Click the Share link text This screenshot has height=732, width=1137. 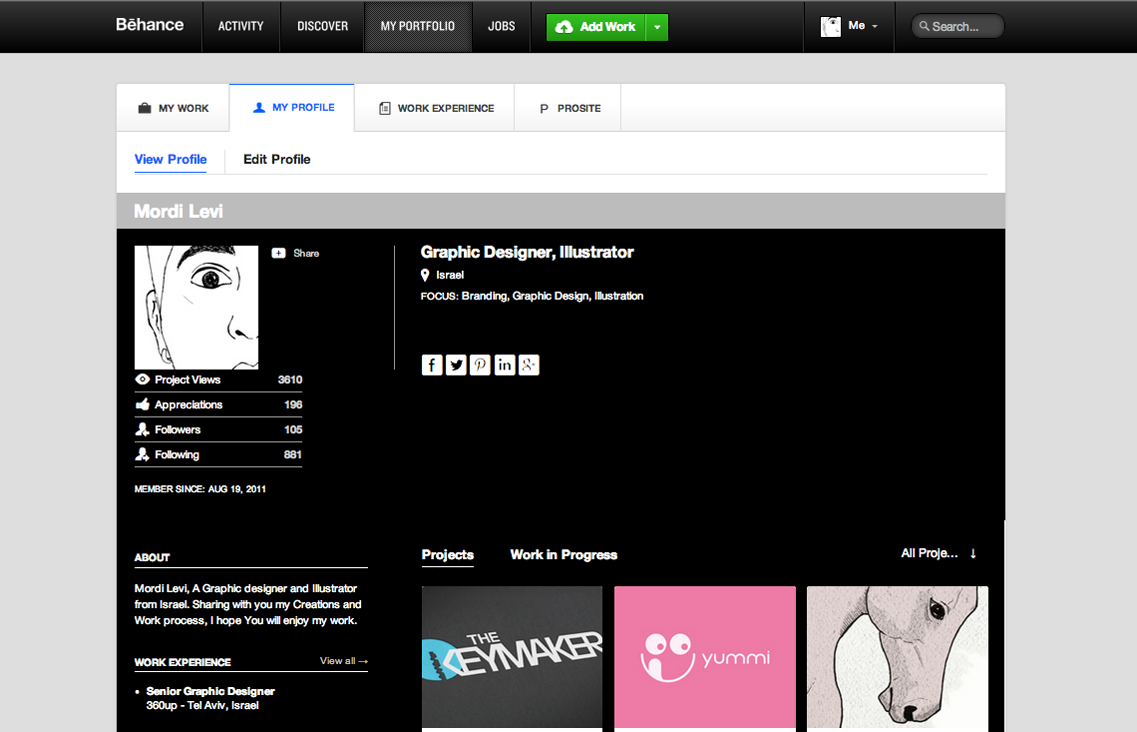[x=306, y=253]
